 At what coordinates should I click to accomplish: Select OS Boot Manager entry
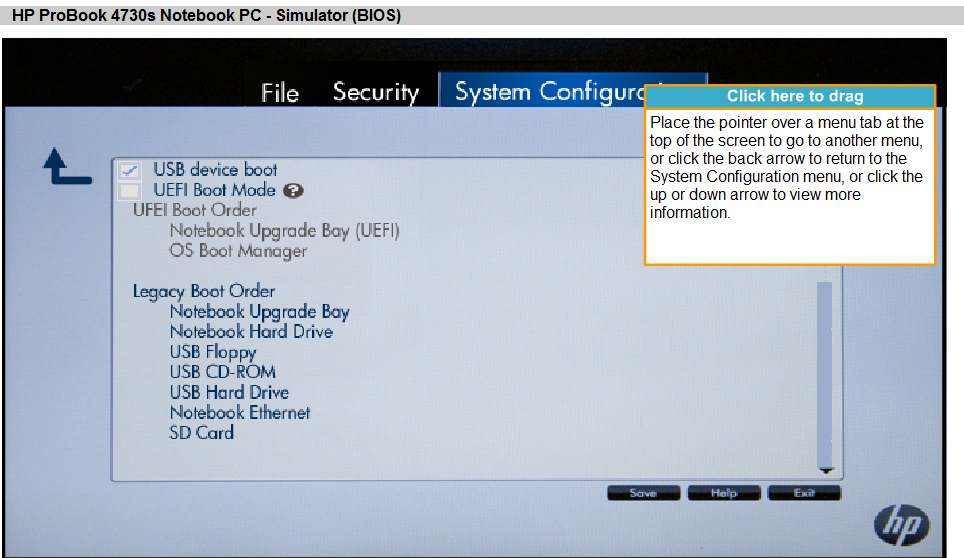point(238,251)
